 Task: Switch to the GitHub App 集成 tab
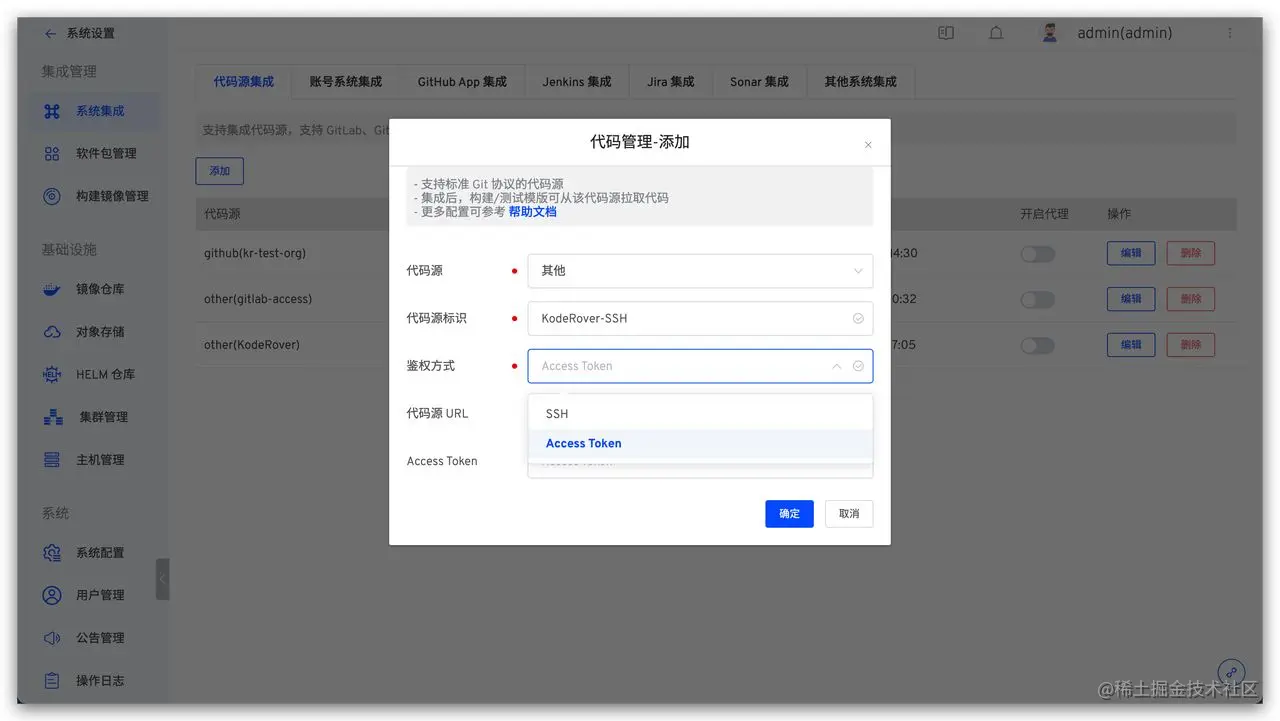462,82
